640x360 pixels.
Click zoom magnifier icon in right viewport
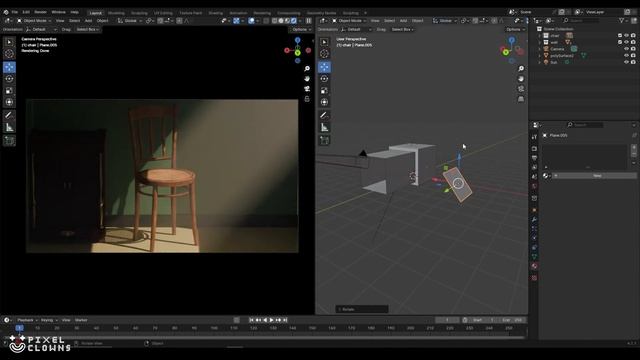coord(521,69)
